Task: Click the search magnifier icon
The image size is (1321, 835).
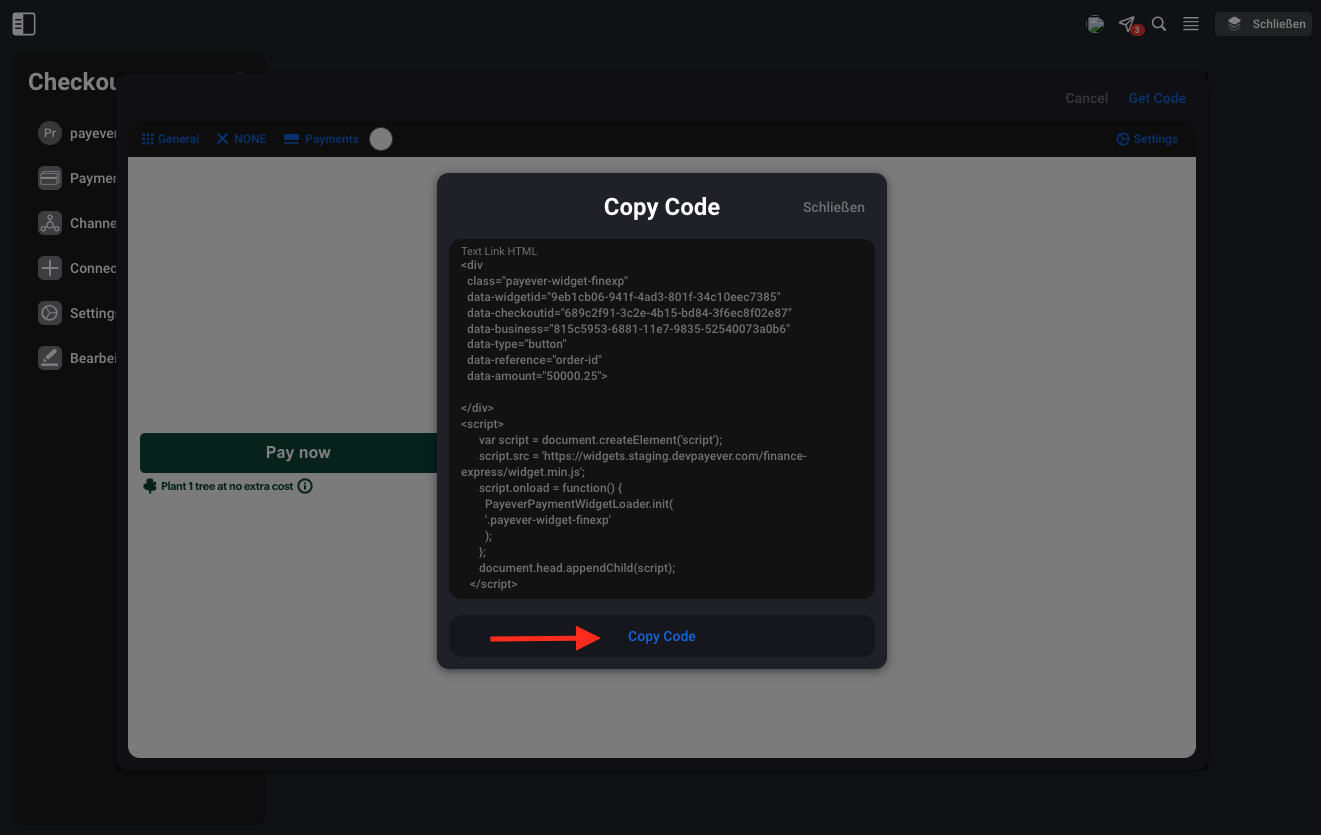Action: (1159, 24)
